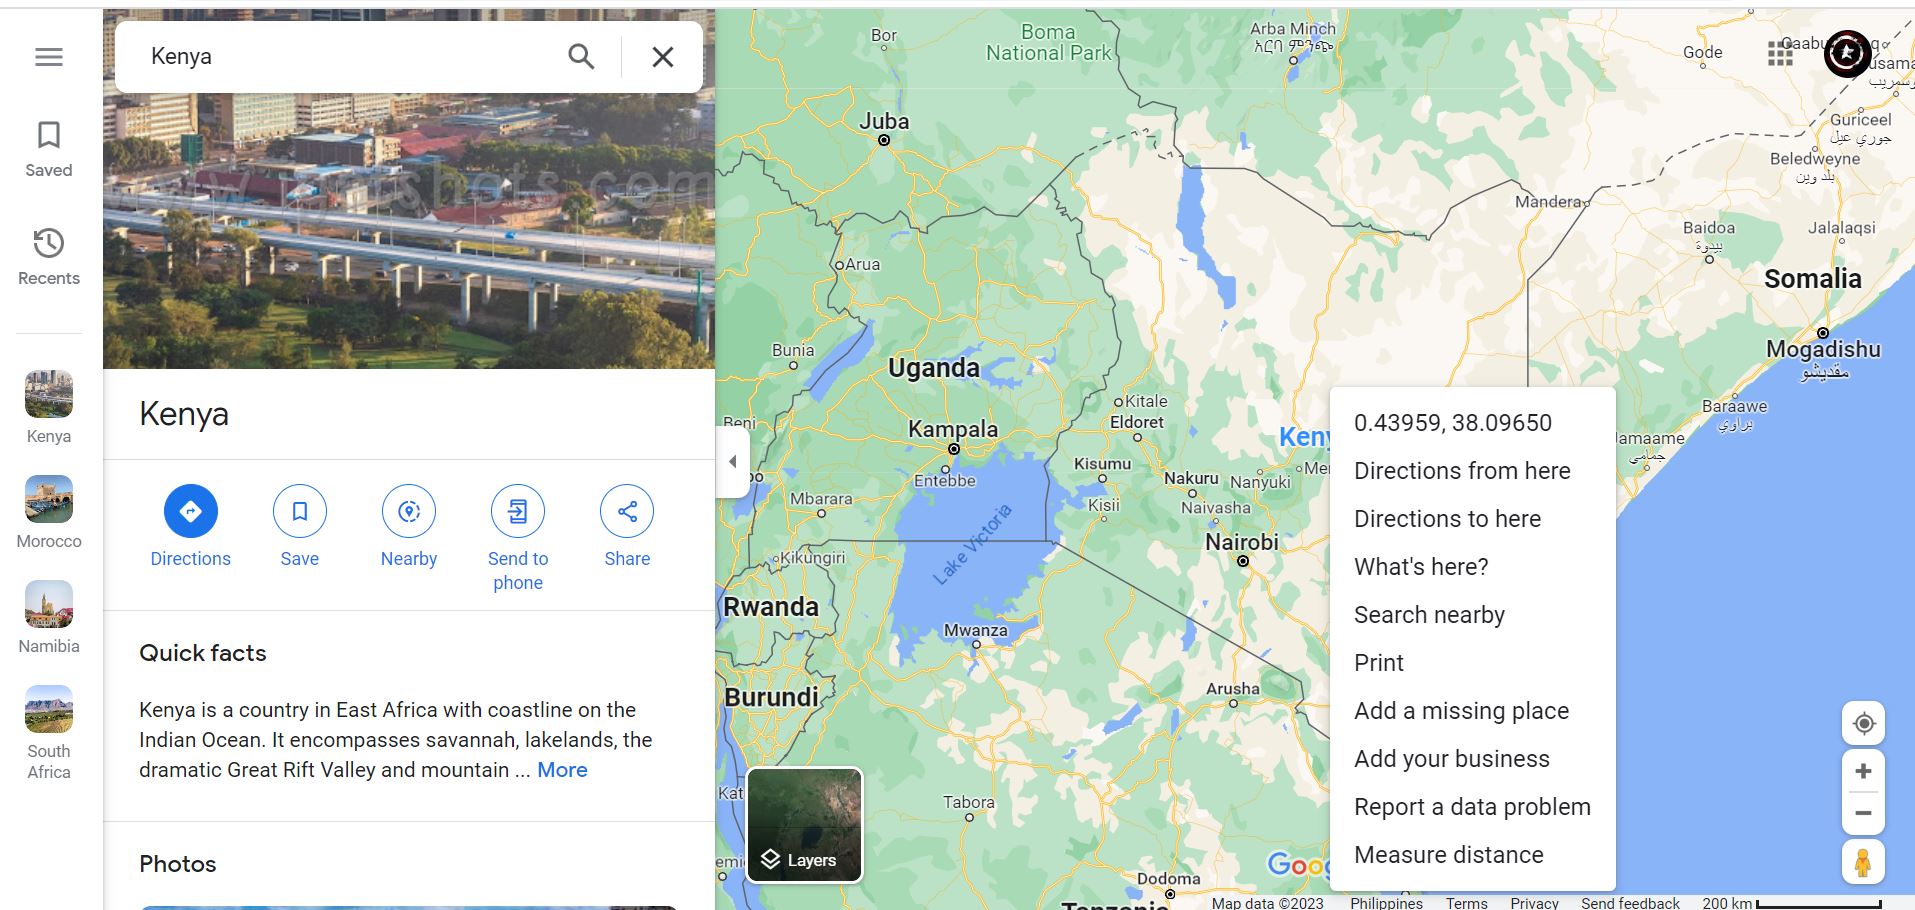Zoom out with the minus button

[1863, 813]
